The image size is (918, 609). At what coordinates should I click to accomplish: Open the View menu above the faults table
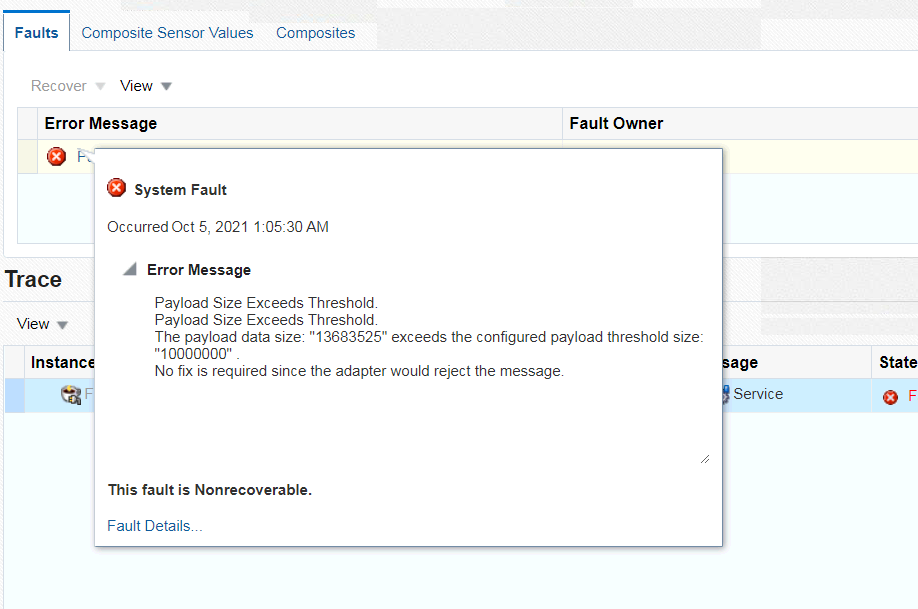(x=144, y=86)
